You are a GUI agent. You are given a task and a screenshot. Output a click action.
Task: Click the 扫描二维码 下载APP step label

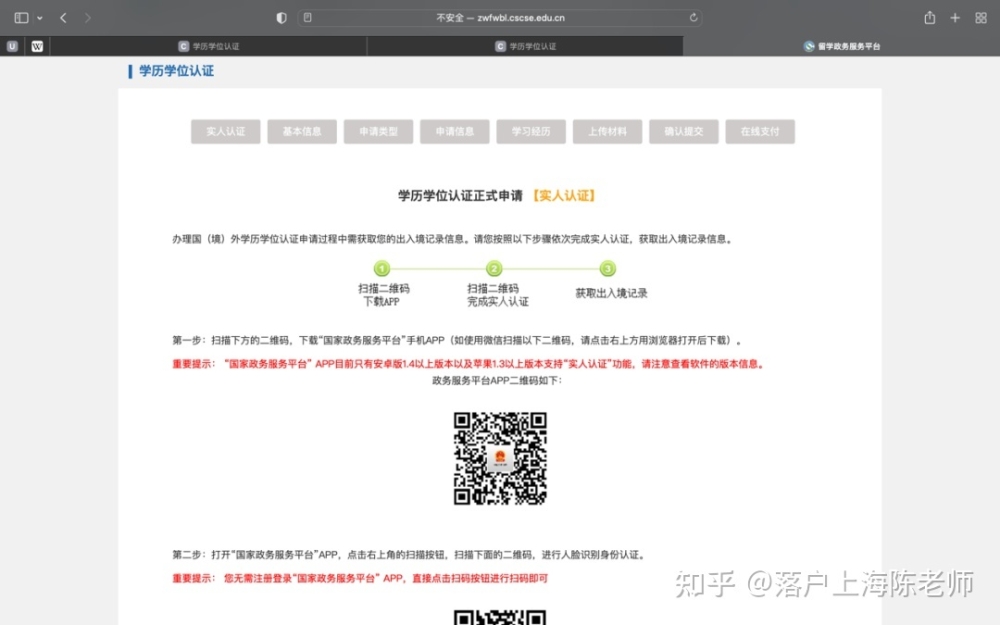click(383, 295)
